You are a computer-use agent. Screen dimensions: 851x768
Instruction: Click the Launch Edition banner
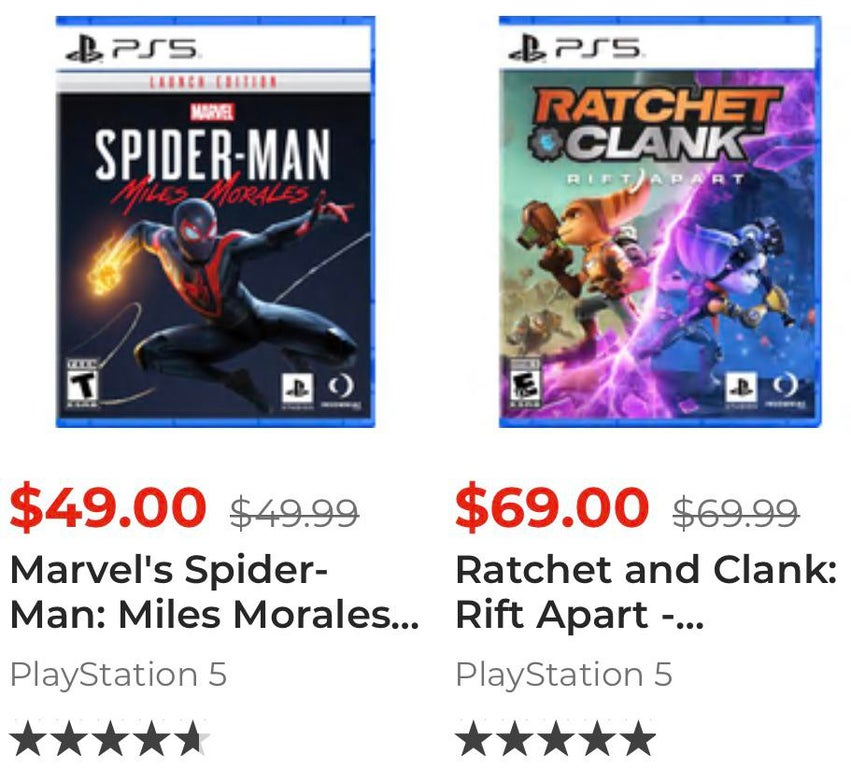pos(213,82)
